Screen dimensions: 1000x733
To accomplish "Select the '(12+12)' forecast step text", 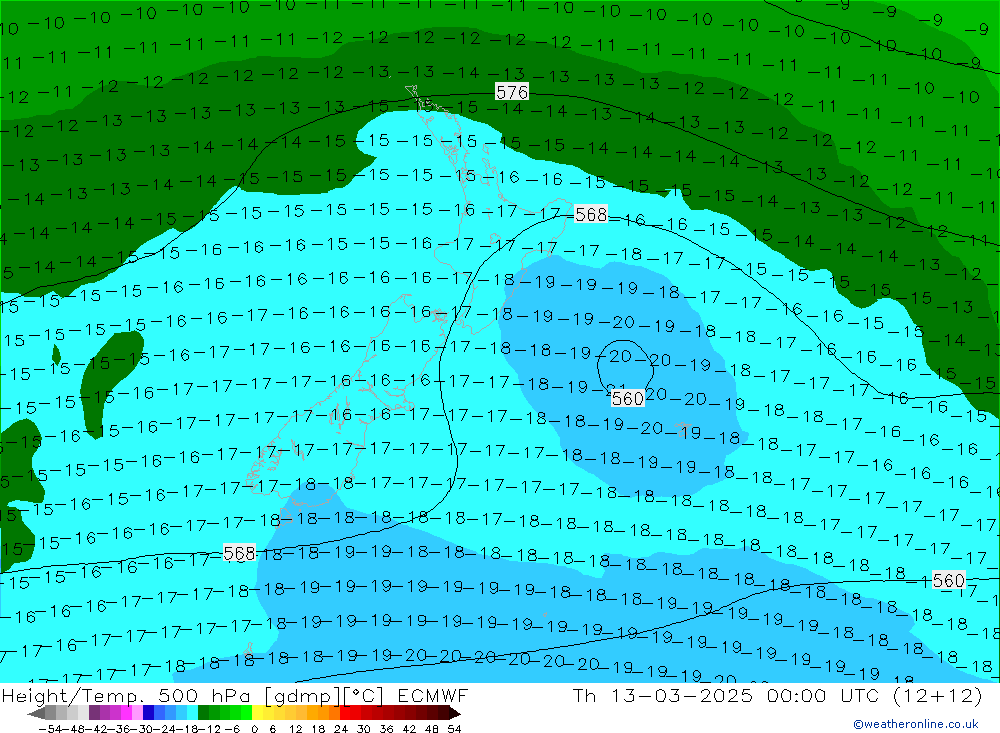I will click(937, 695).
